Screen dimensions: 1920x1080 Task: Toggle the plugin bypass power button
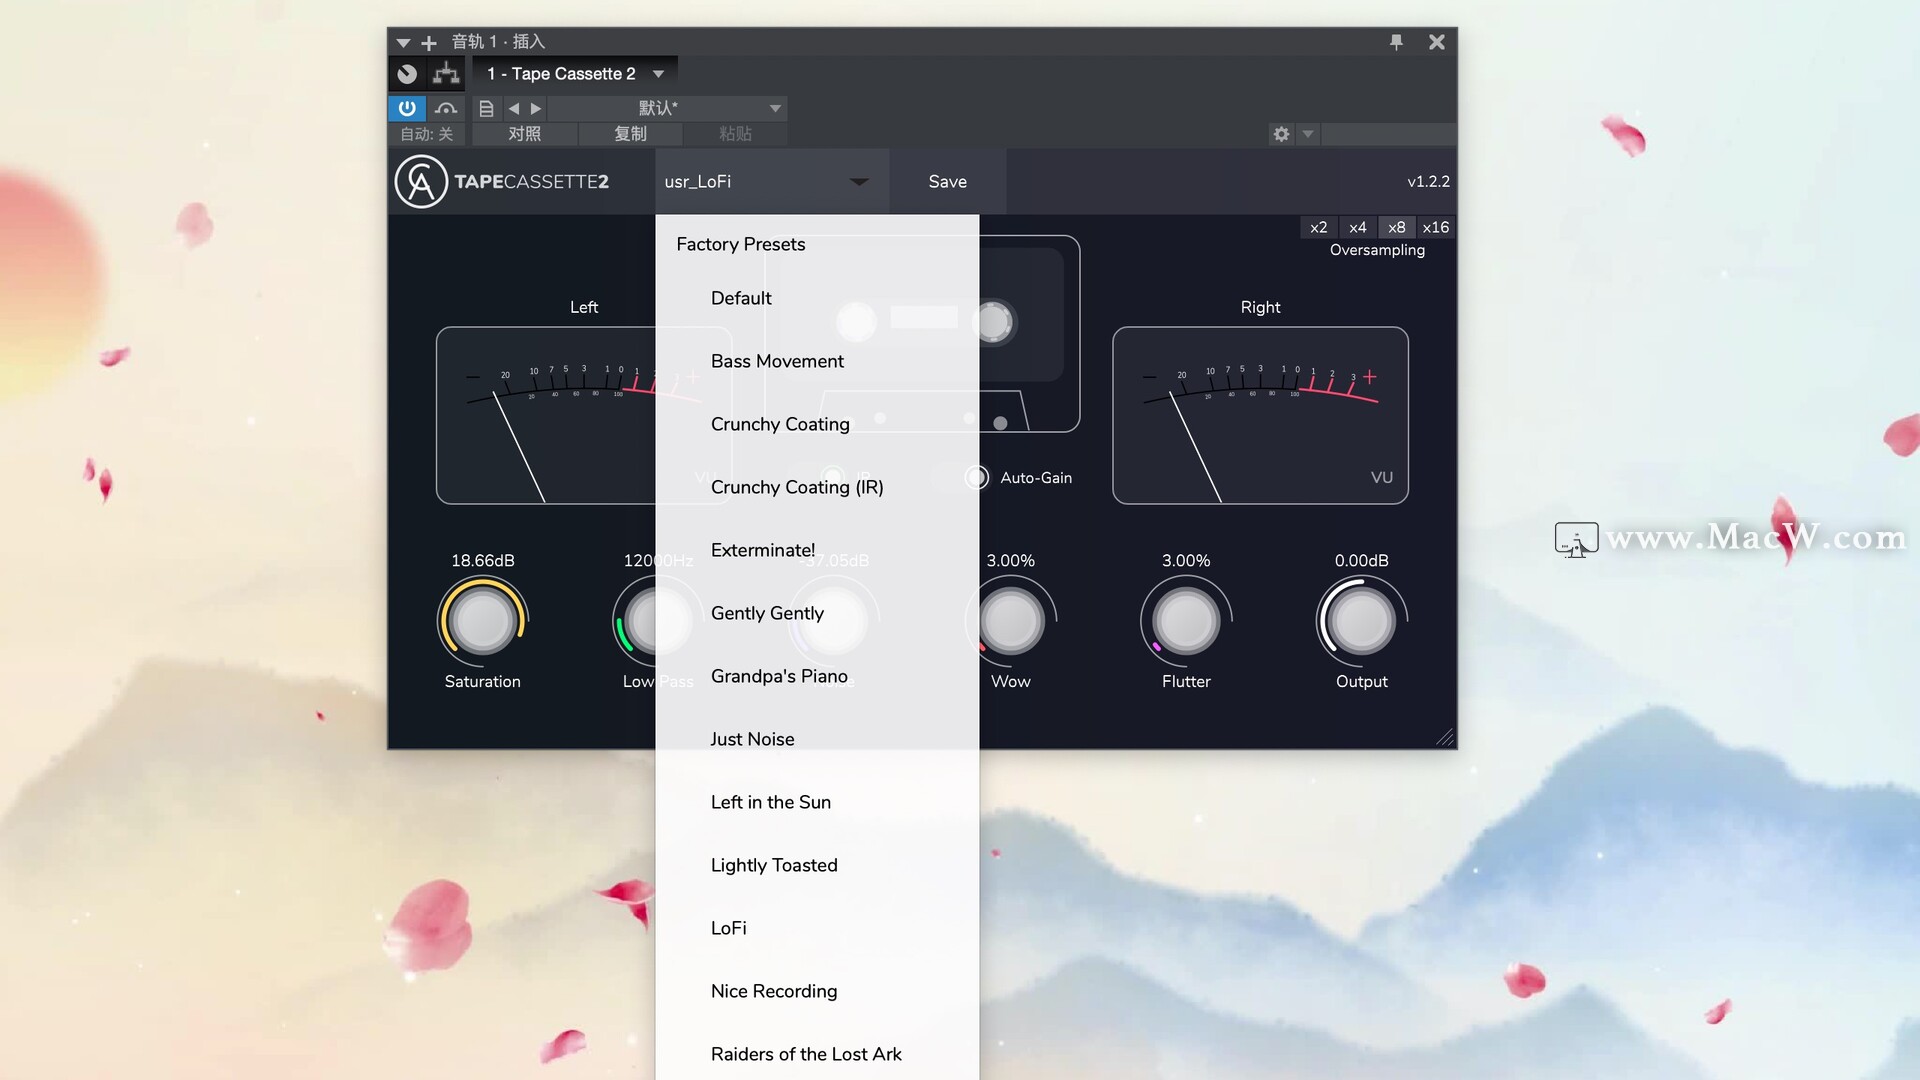pos(407,108)
